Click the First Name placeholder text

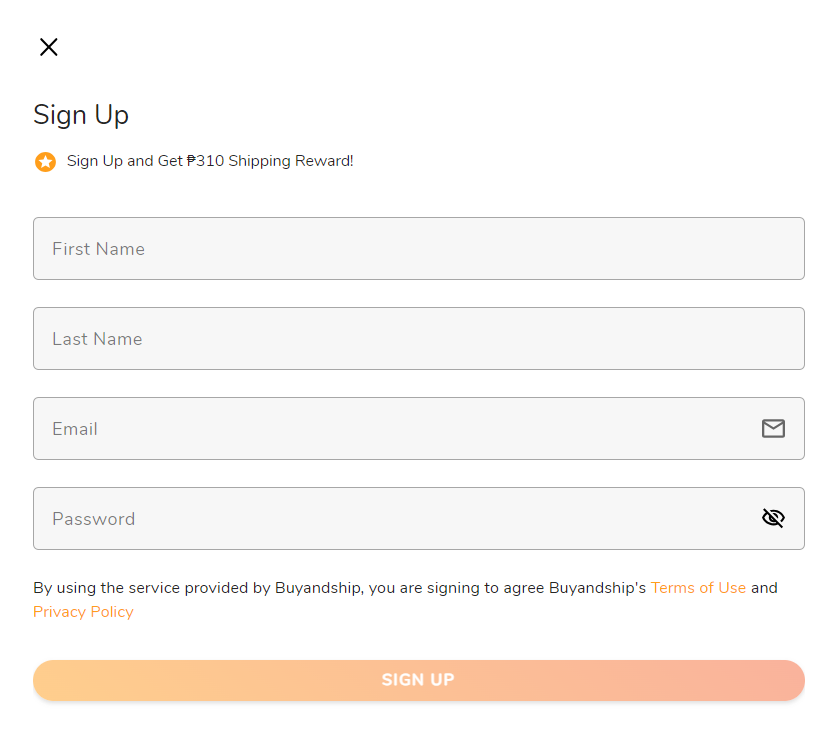(99, 249)
